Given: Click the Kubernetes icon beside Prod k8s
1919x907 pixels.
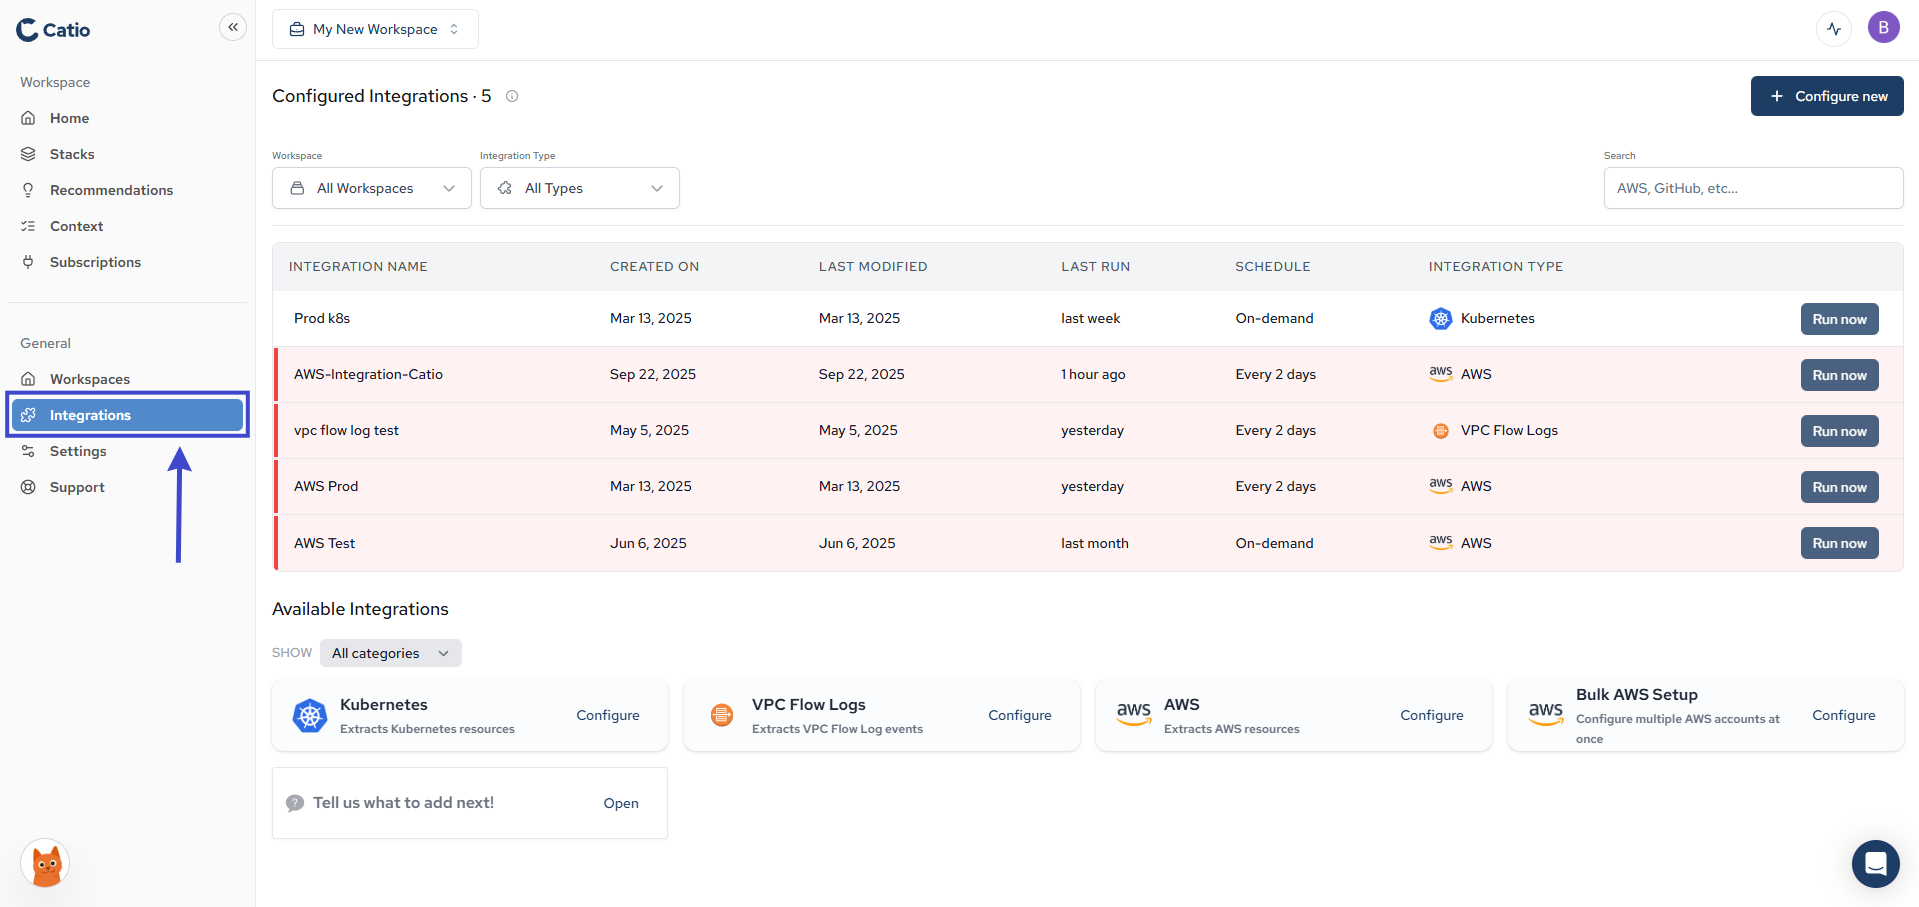Looking at the screenshot, I should pos(1440,318).
